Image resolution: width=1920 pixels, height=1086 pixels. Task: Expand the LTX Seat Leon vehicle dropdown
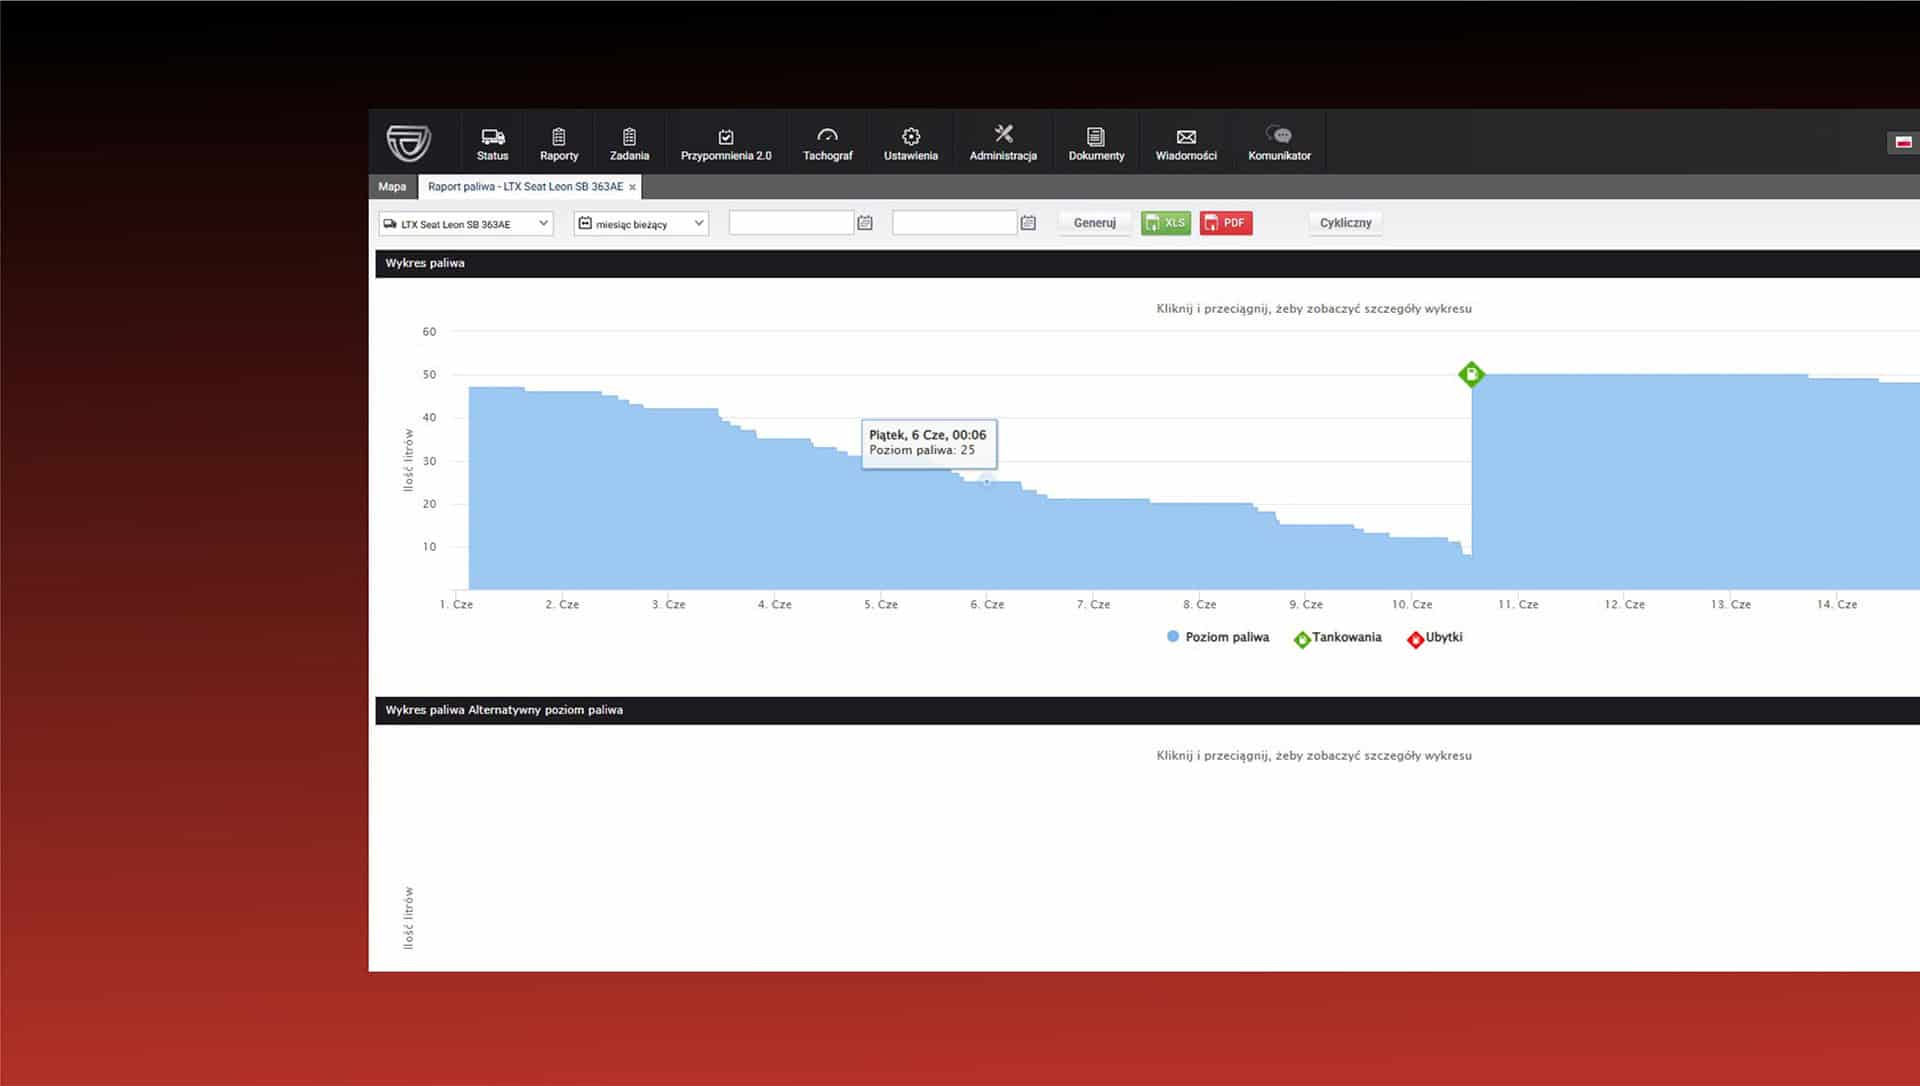[x=466, y=223]
